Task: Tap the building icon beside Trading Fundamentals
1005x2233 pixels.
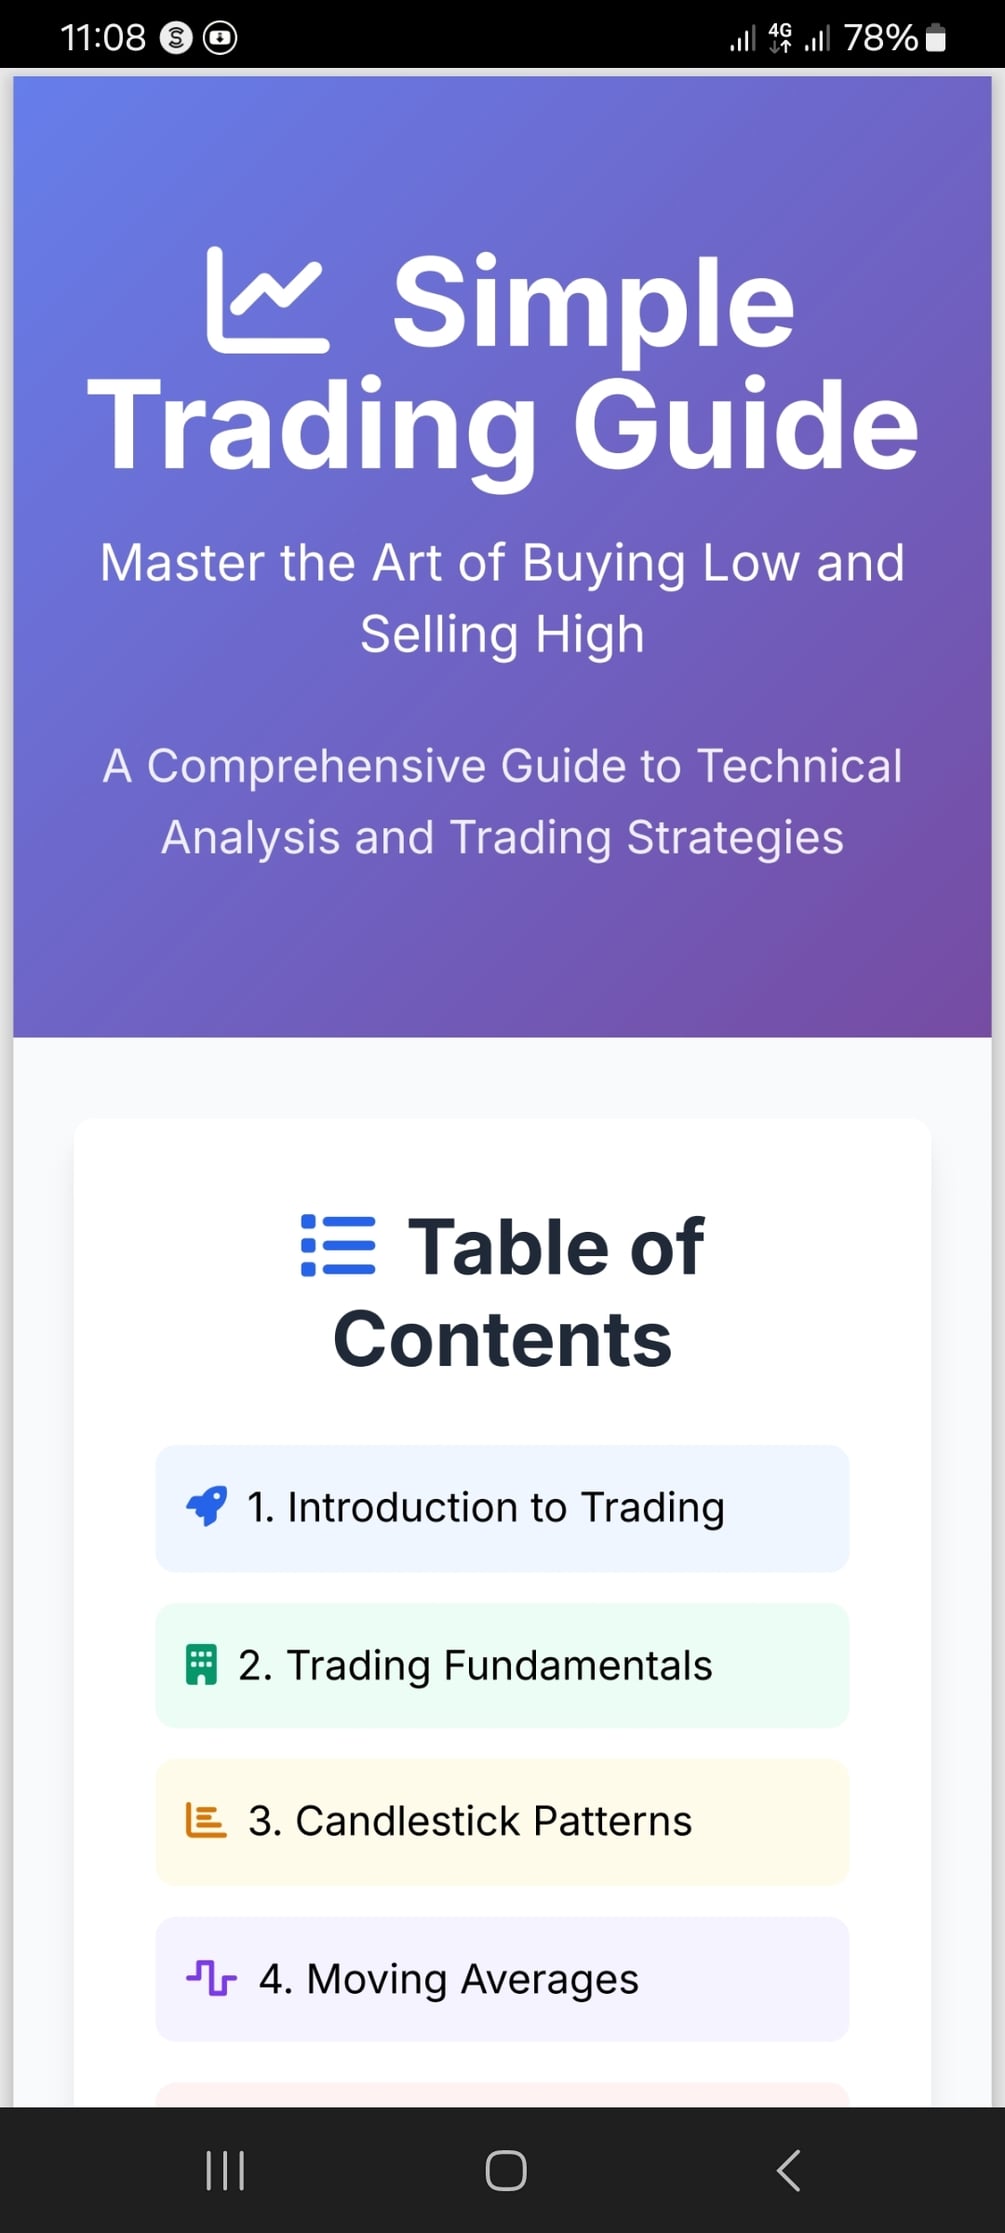Action: [x=202, y=1663]
